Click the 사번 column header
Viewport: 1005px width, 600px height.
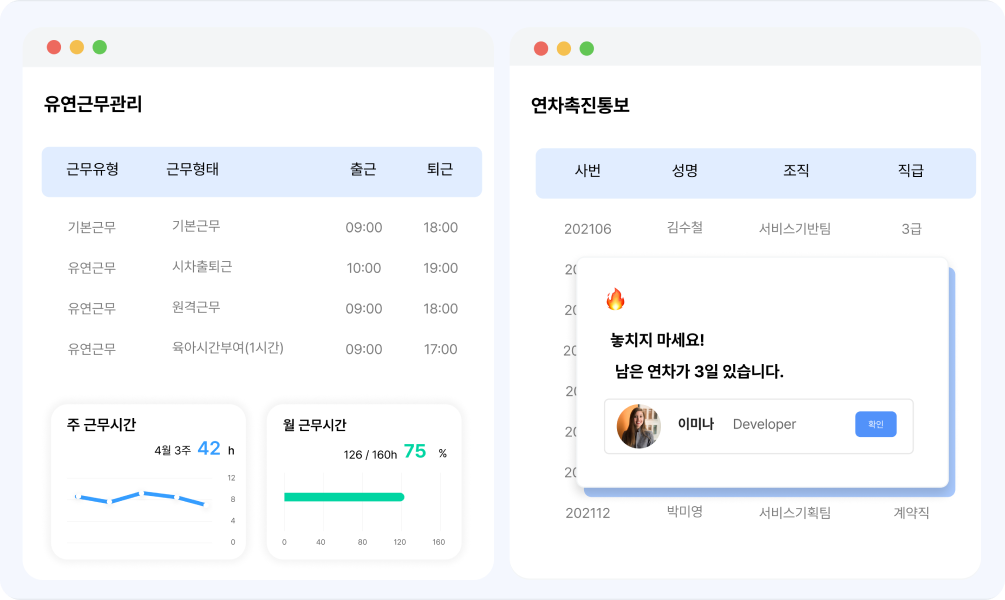588,171
